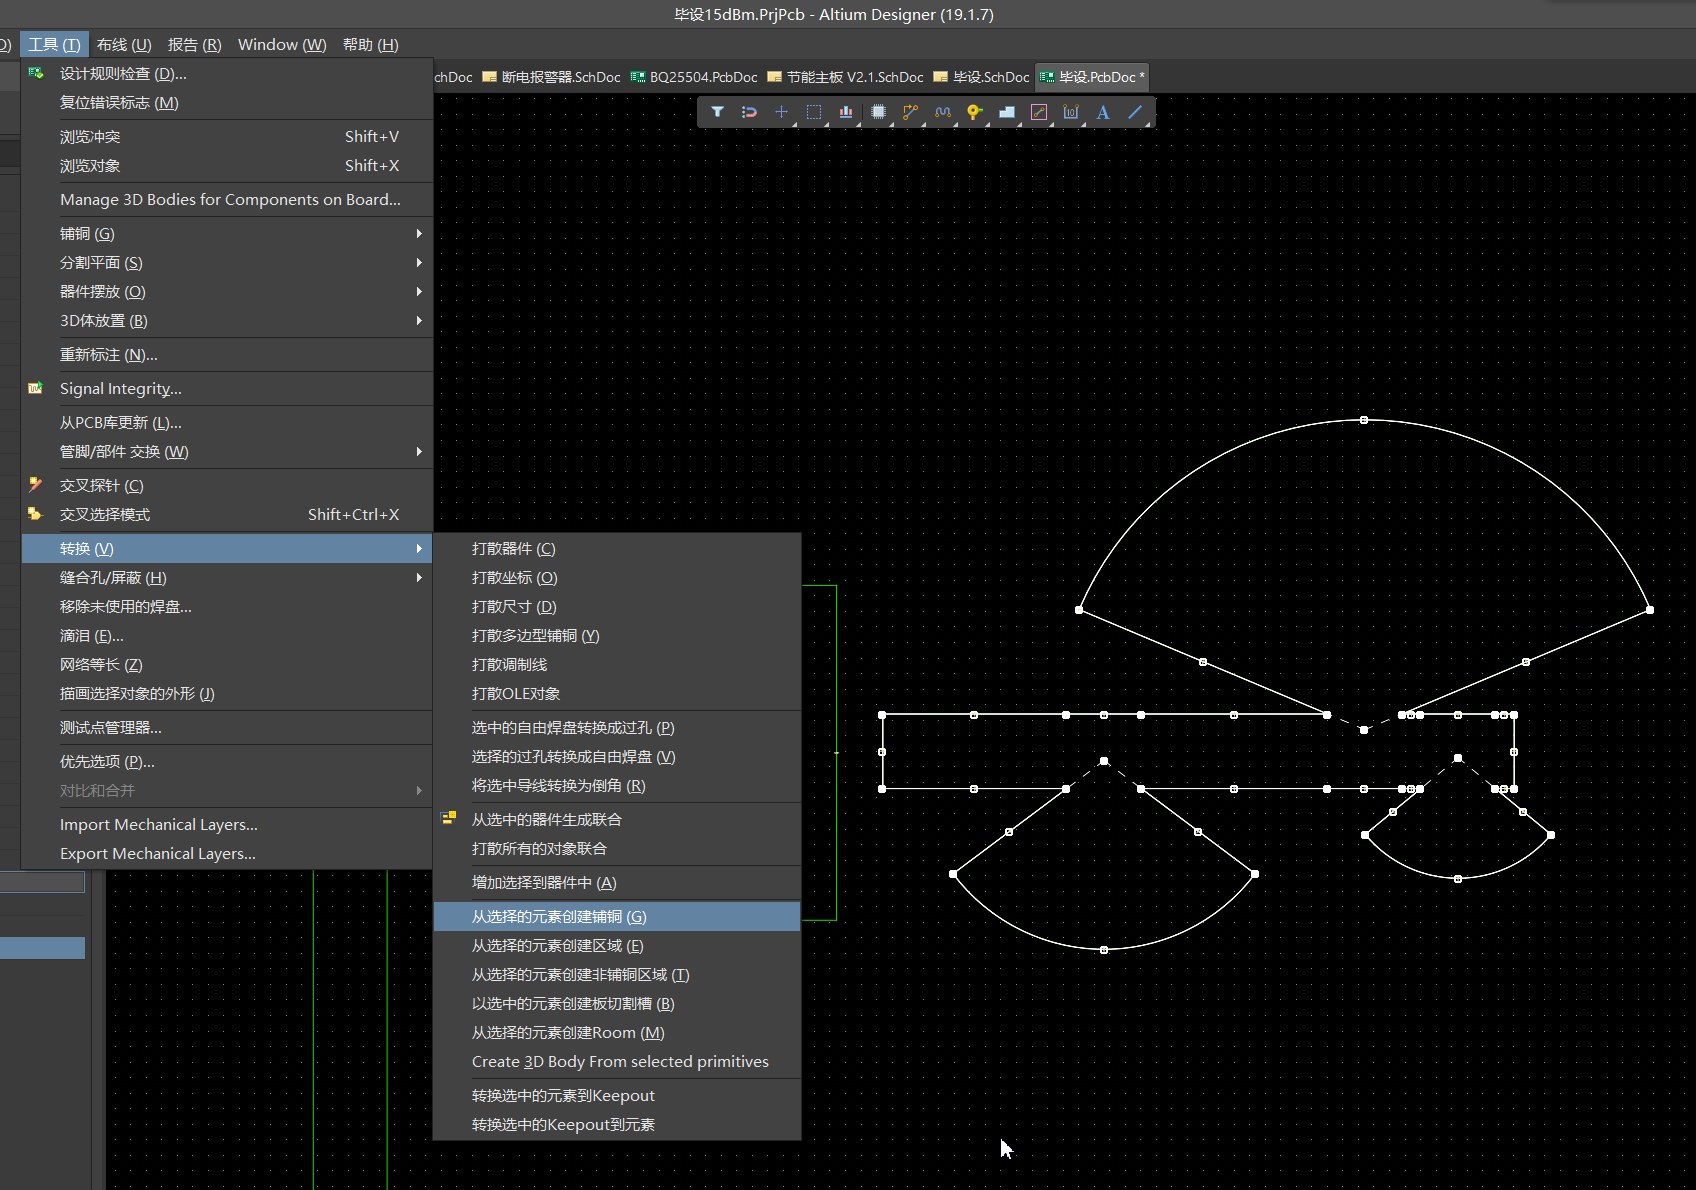
Task: Choose the place line tool icon
Action: coord(1135,112)
